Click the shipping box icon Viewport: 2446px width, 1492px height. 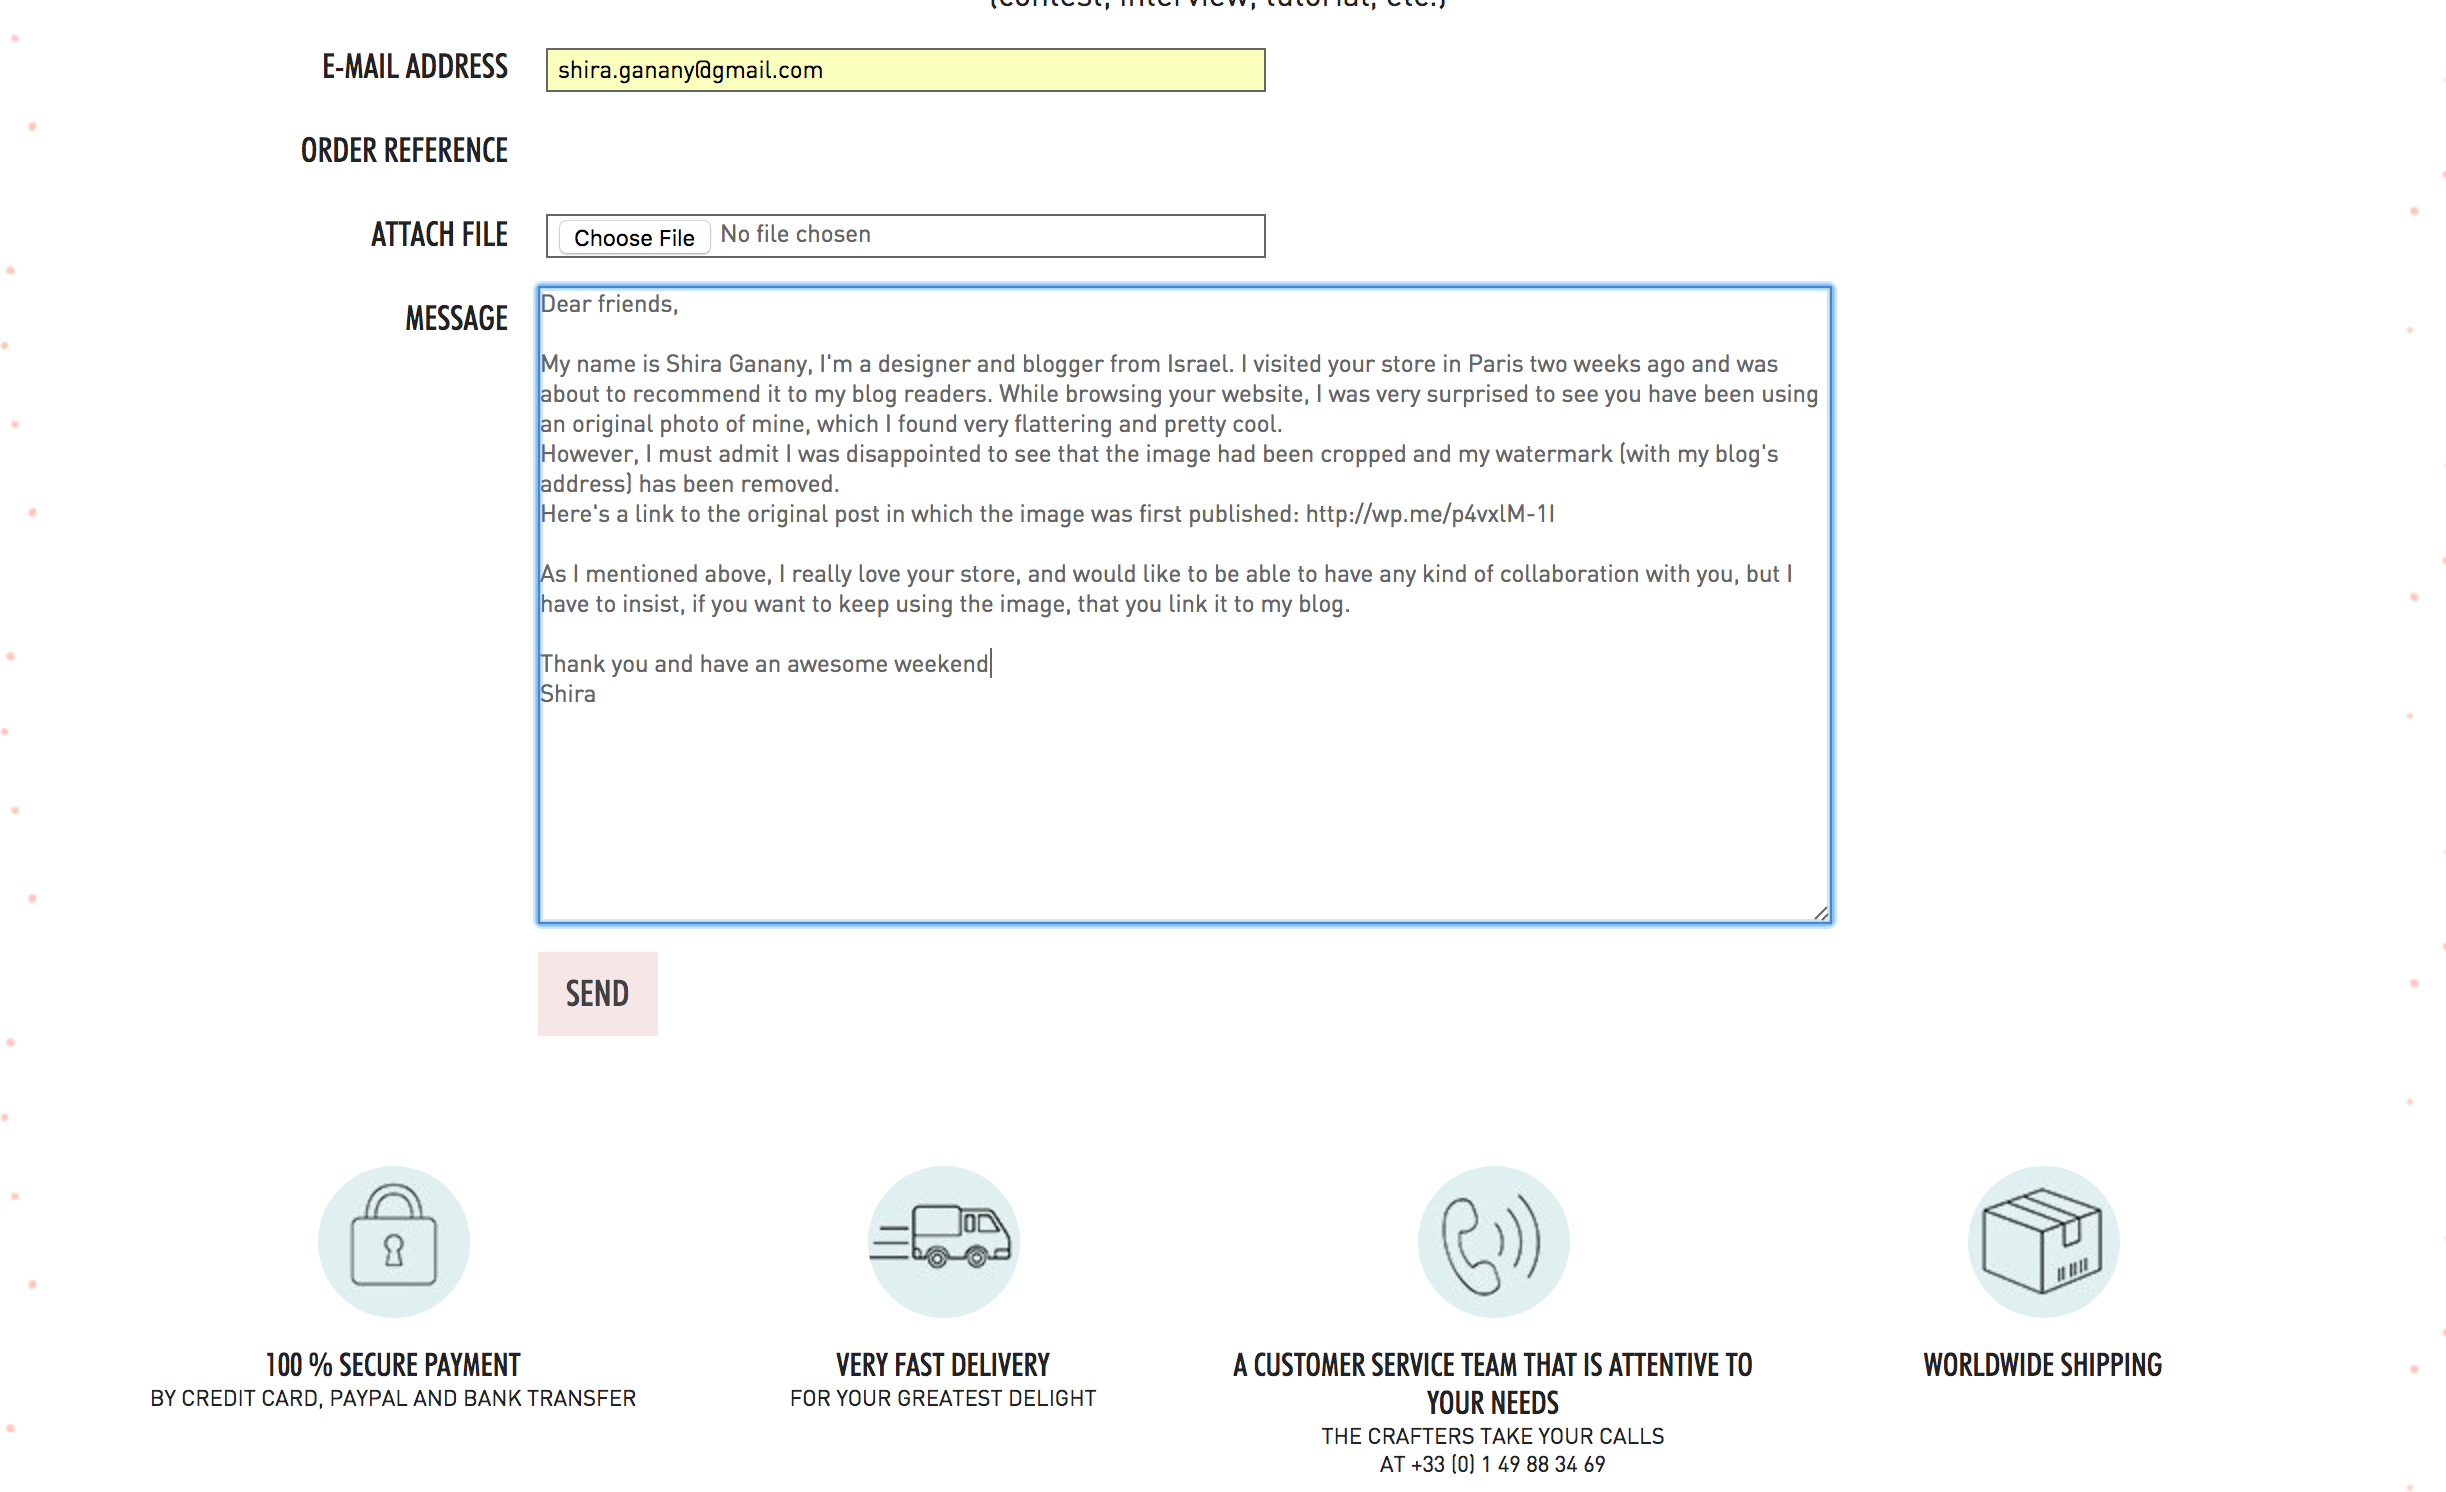coord(2043,1241)
